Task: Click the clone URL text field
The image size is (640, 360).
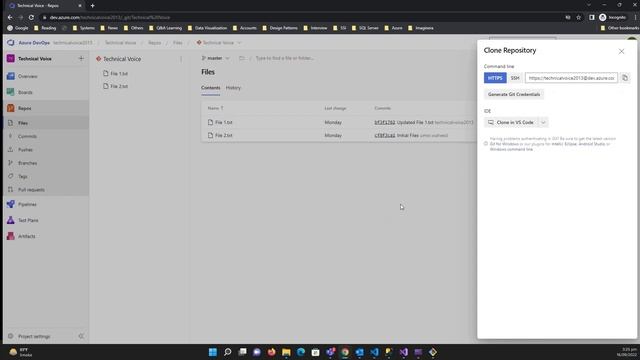Action: [571, 78]
